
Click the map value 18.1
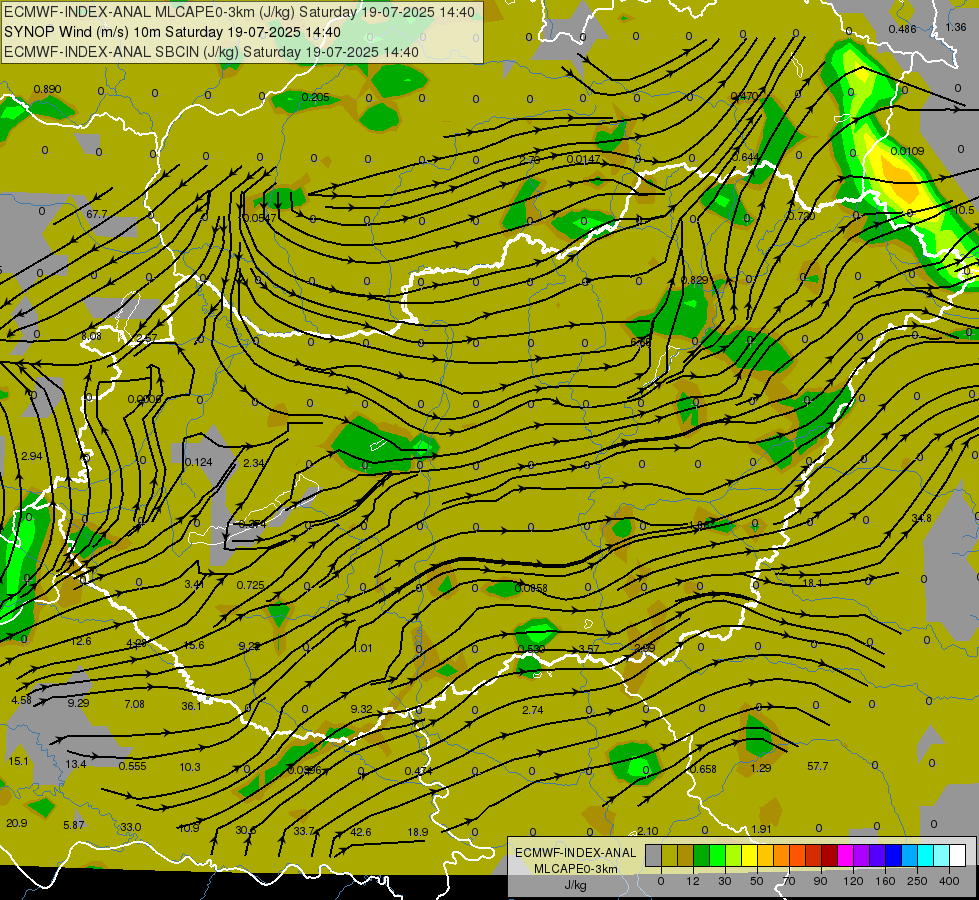(812, 583)
